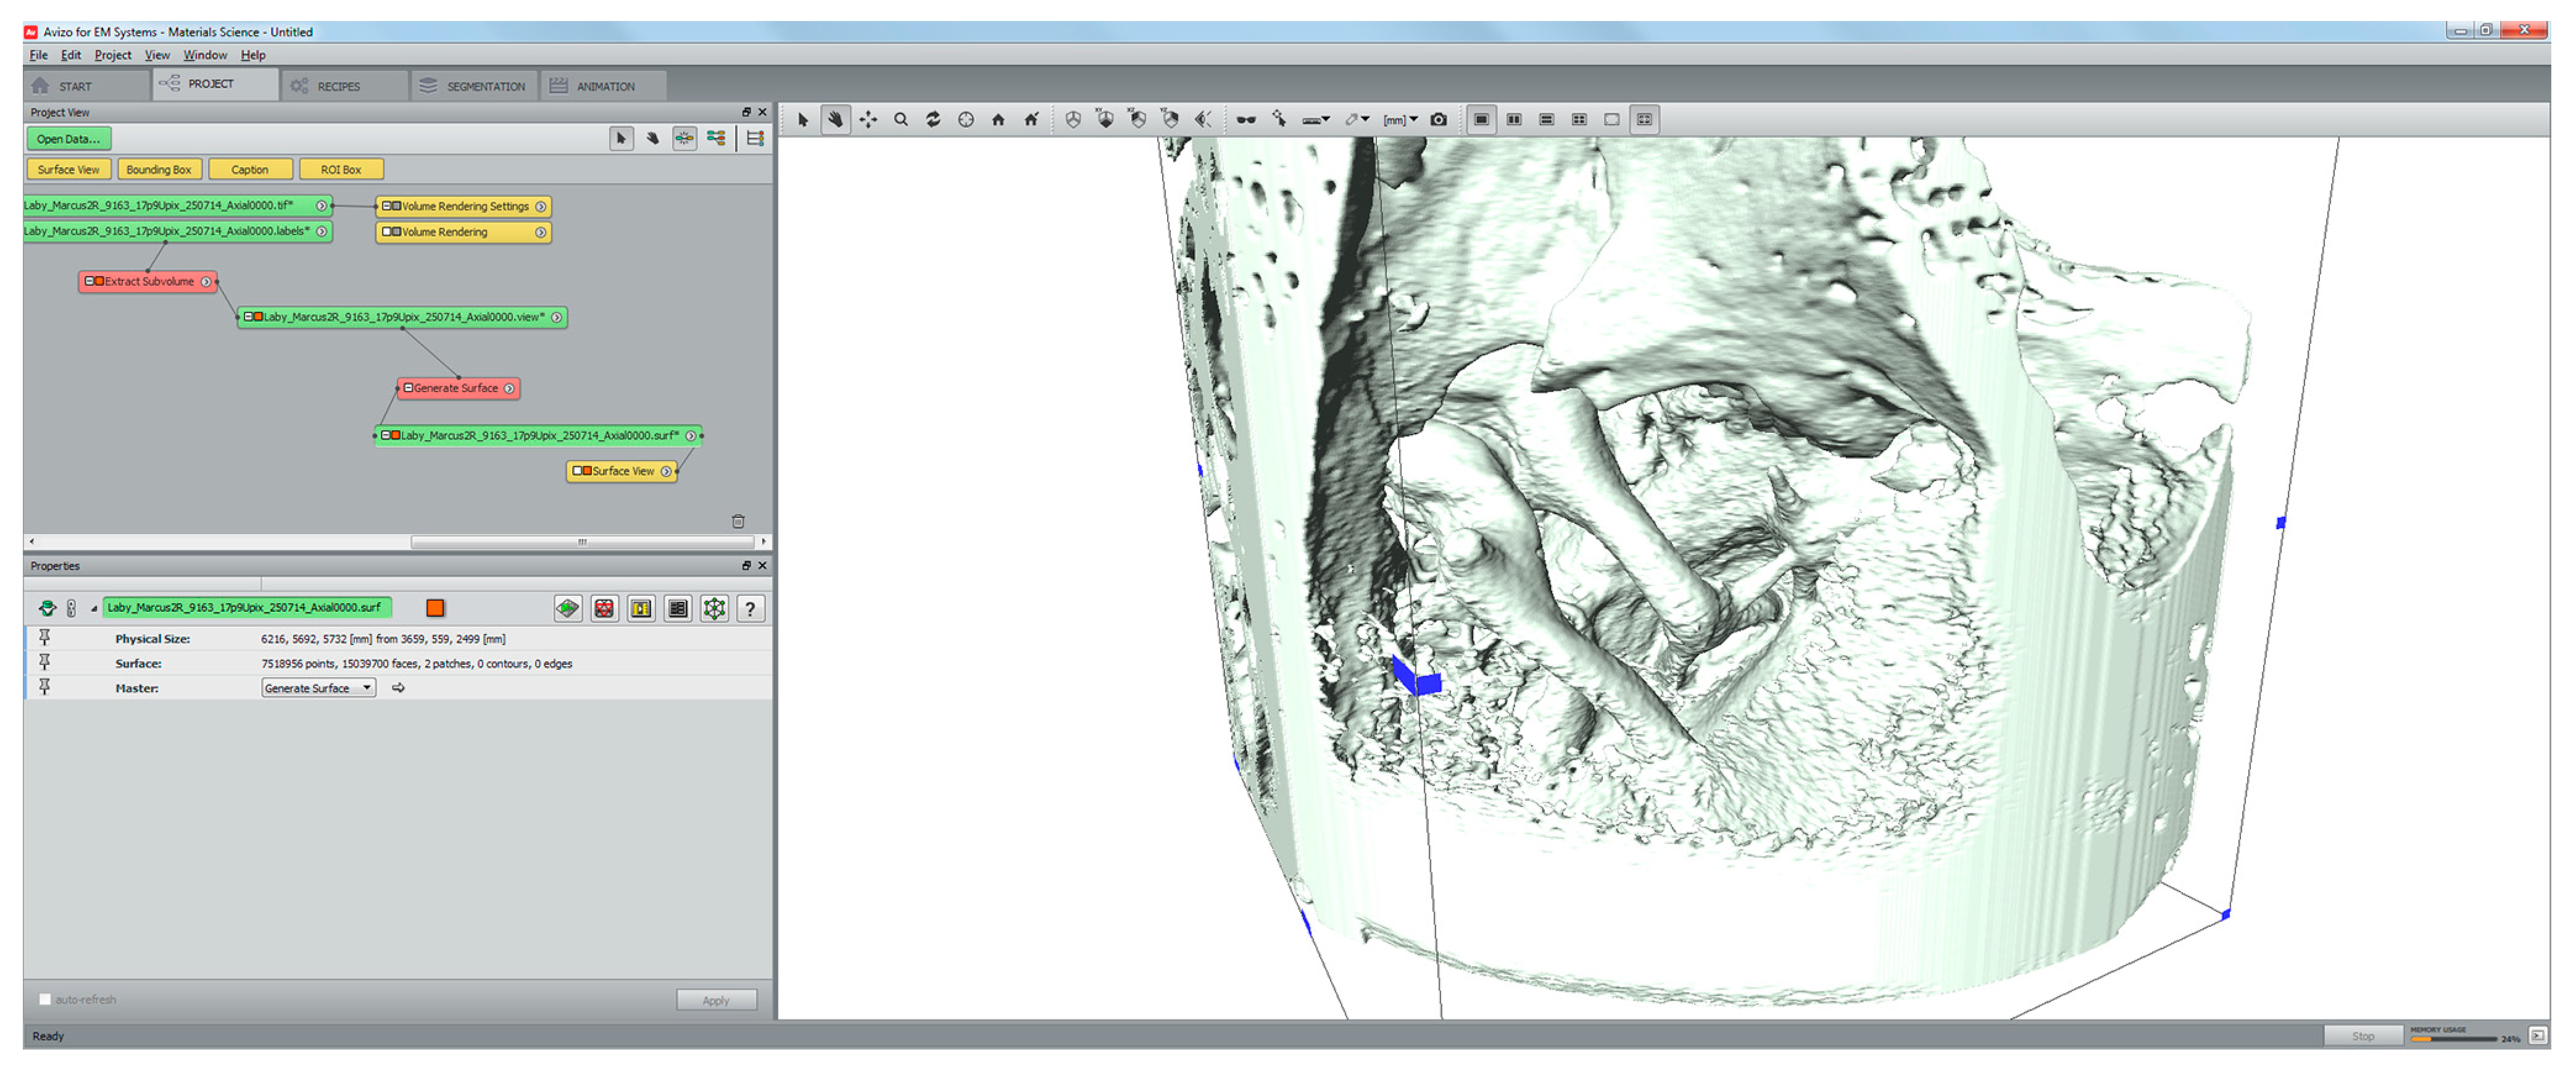Screen dimensions: 2576x1073
Task: Select the Interact arrow tool in viewer toolbar
Action: point(803,120)
